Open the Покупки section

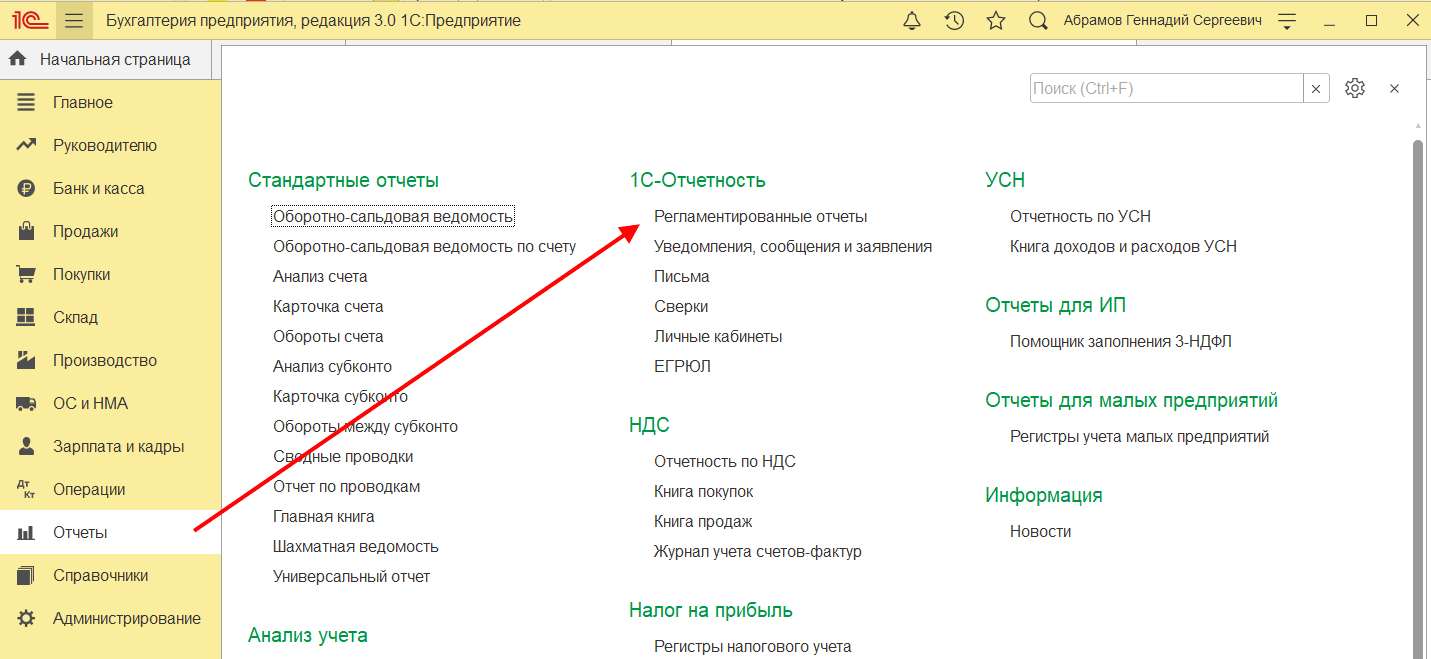82,274
